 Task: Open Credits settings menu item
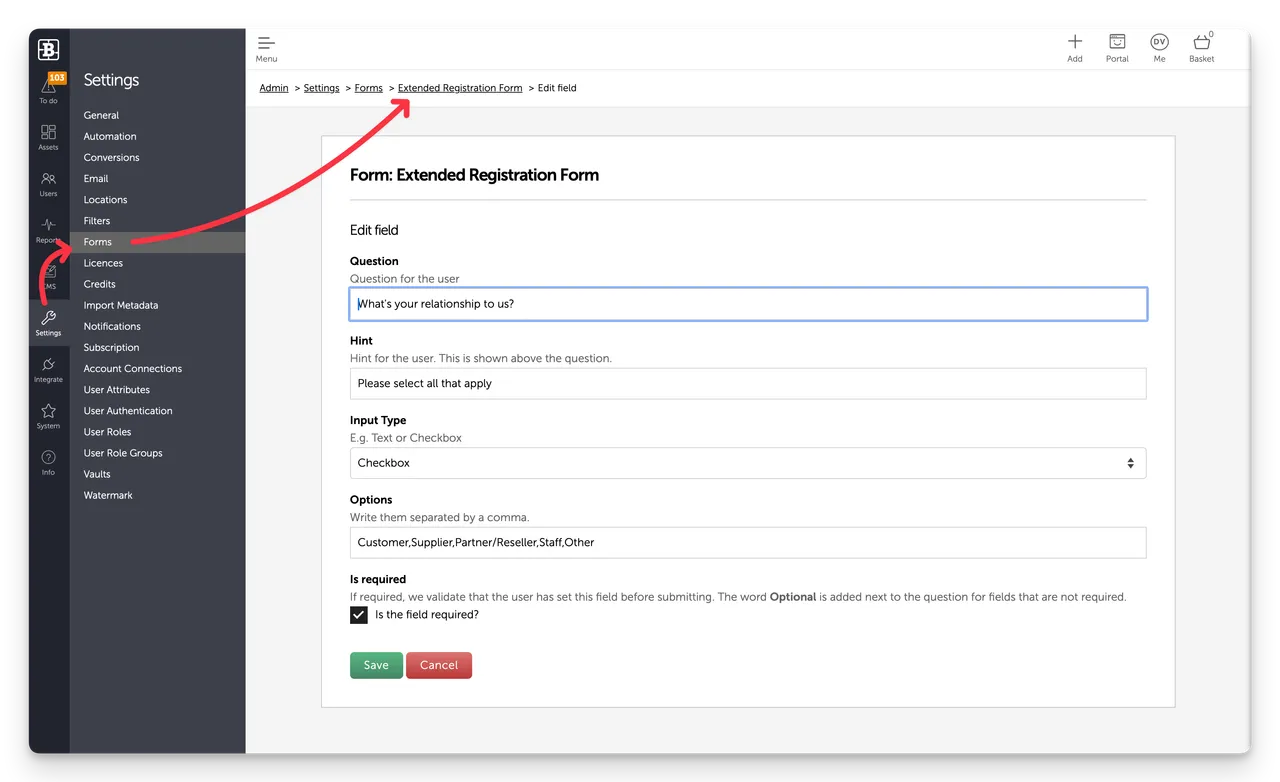(x=99, y=284)
